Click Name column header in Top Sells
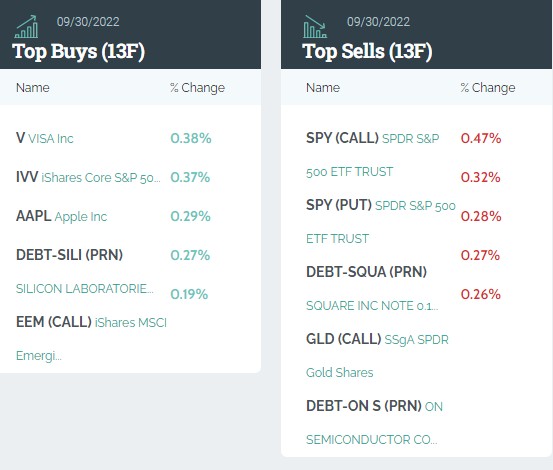This screenshot has width=553, height=470. pos(323,87)
